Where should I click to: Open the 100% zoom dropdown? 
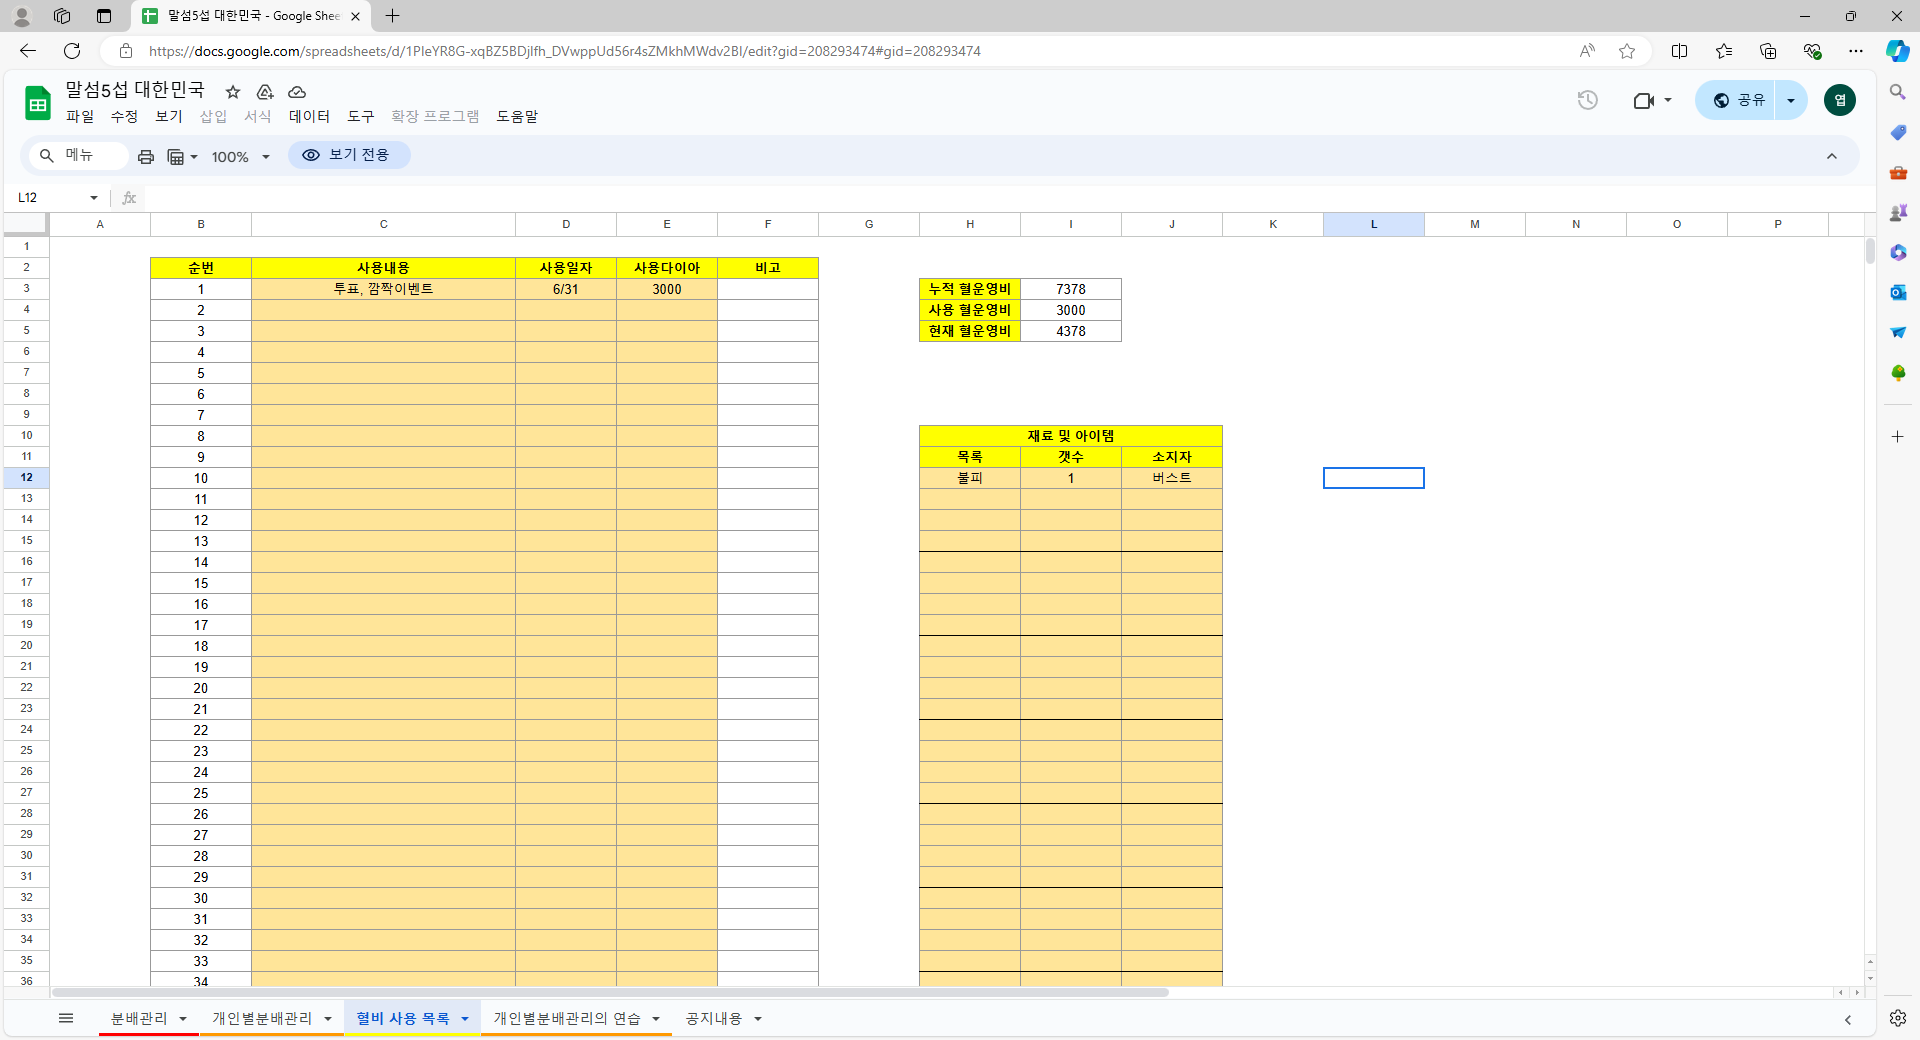240,157
